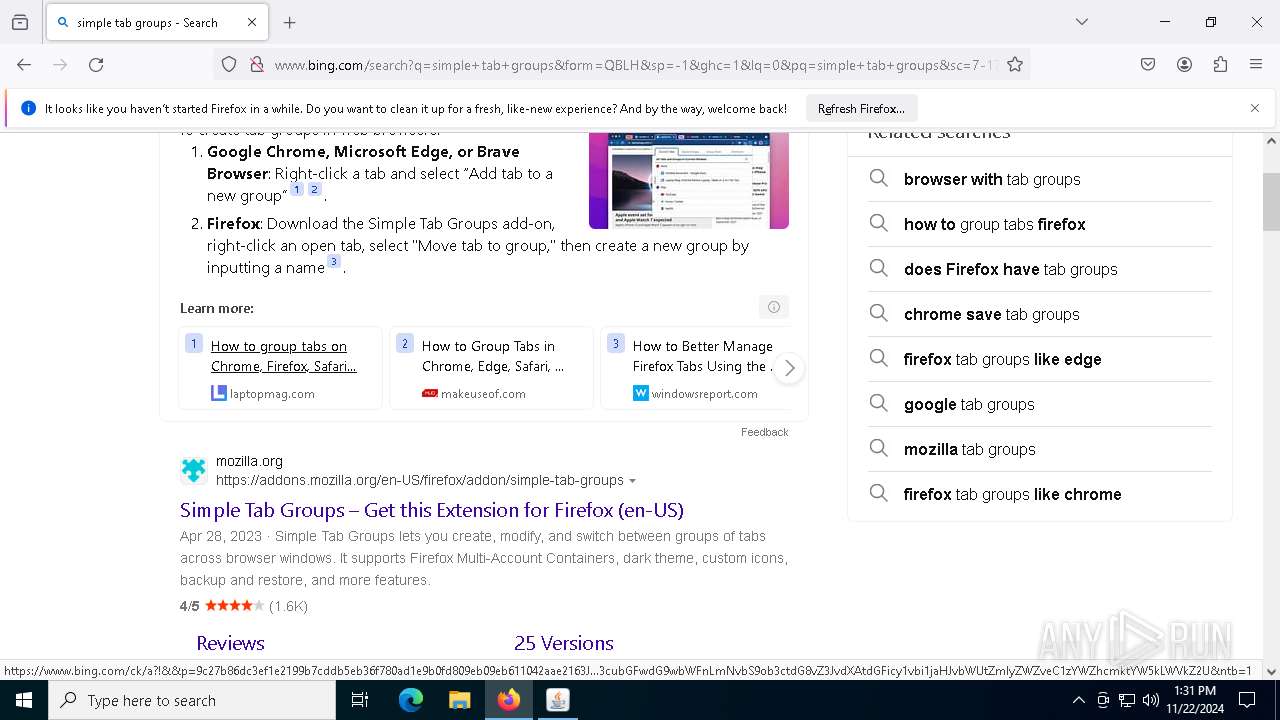
Task: Open the Action Center notifications icon
Action: pyautogui.click(x=1248, y=700)
